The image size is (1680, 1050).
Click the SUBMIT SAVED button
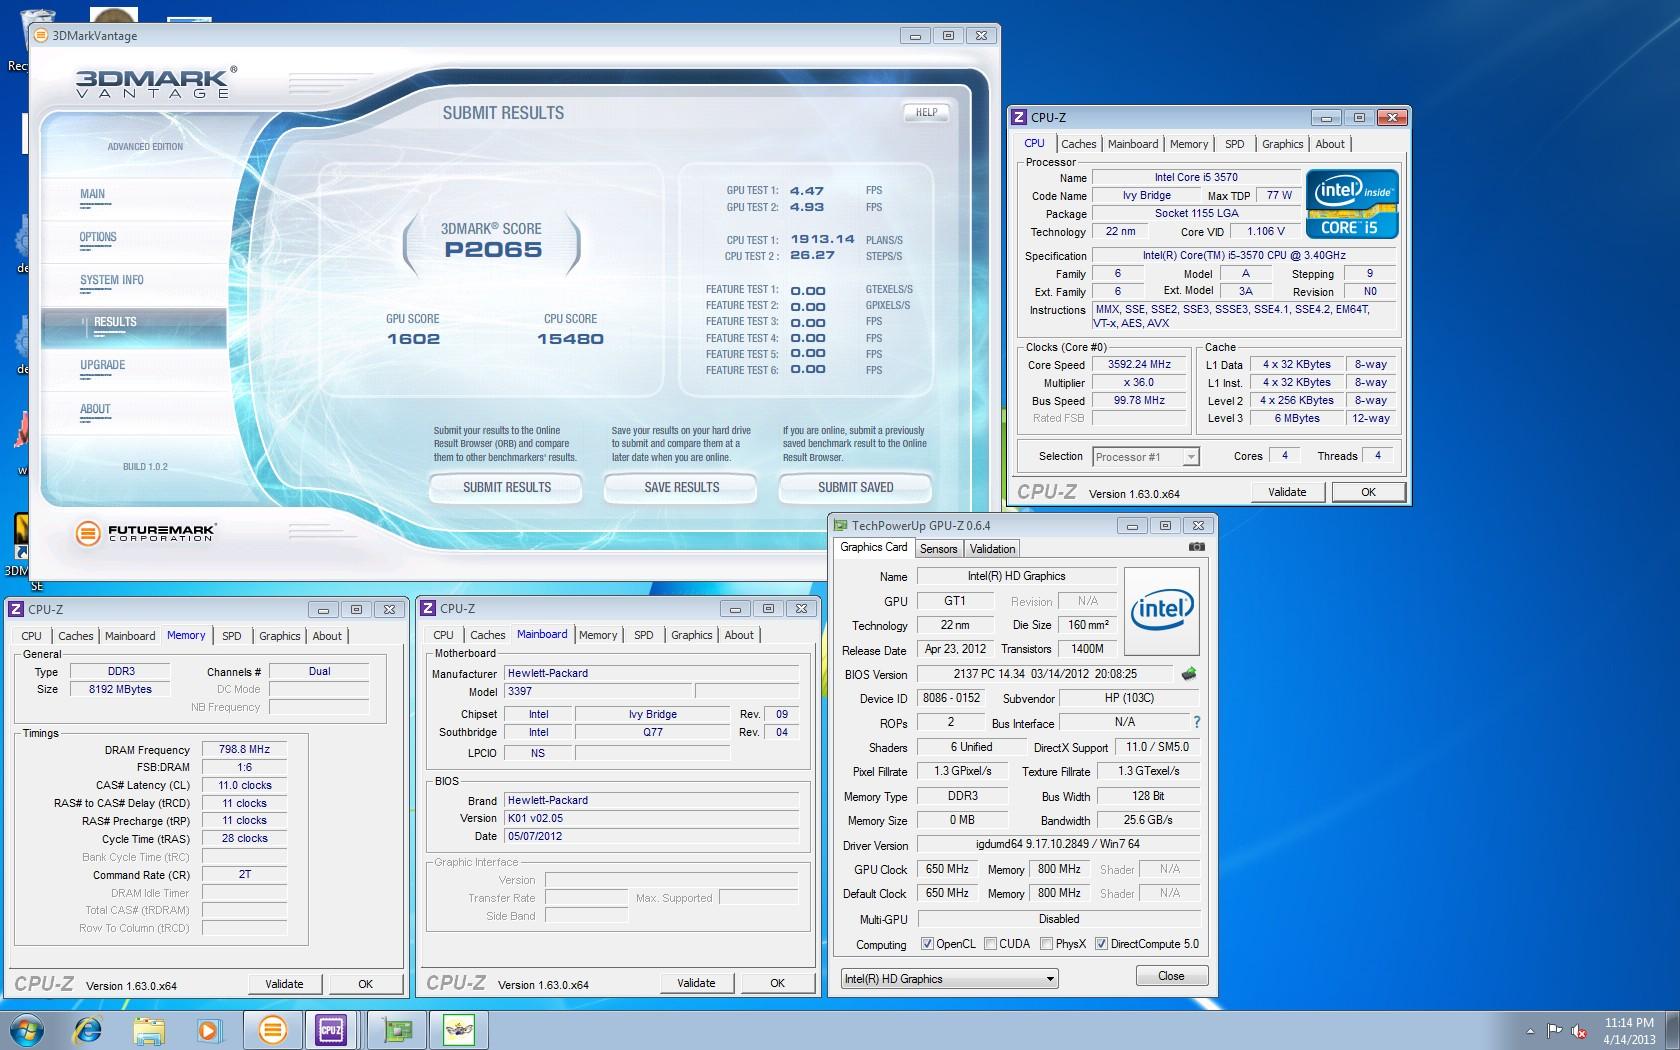click(856, 488)
